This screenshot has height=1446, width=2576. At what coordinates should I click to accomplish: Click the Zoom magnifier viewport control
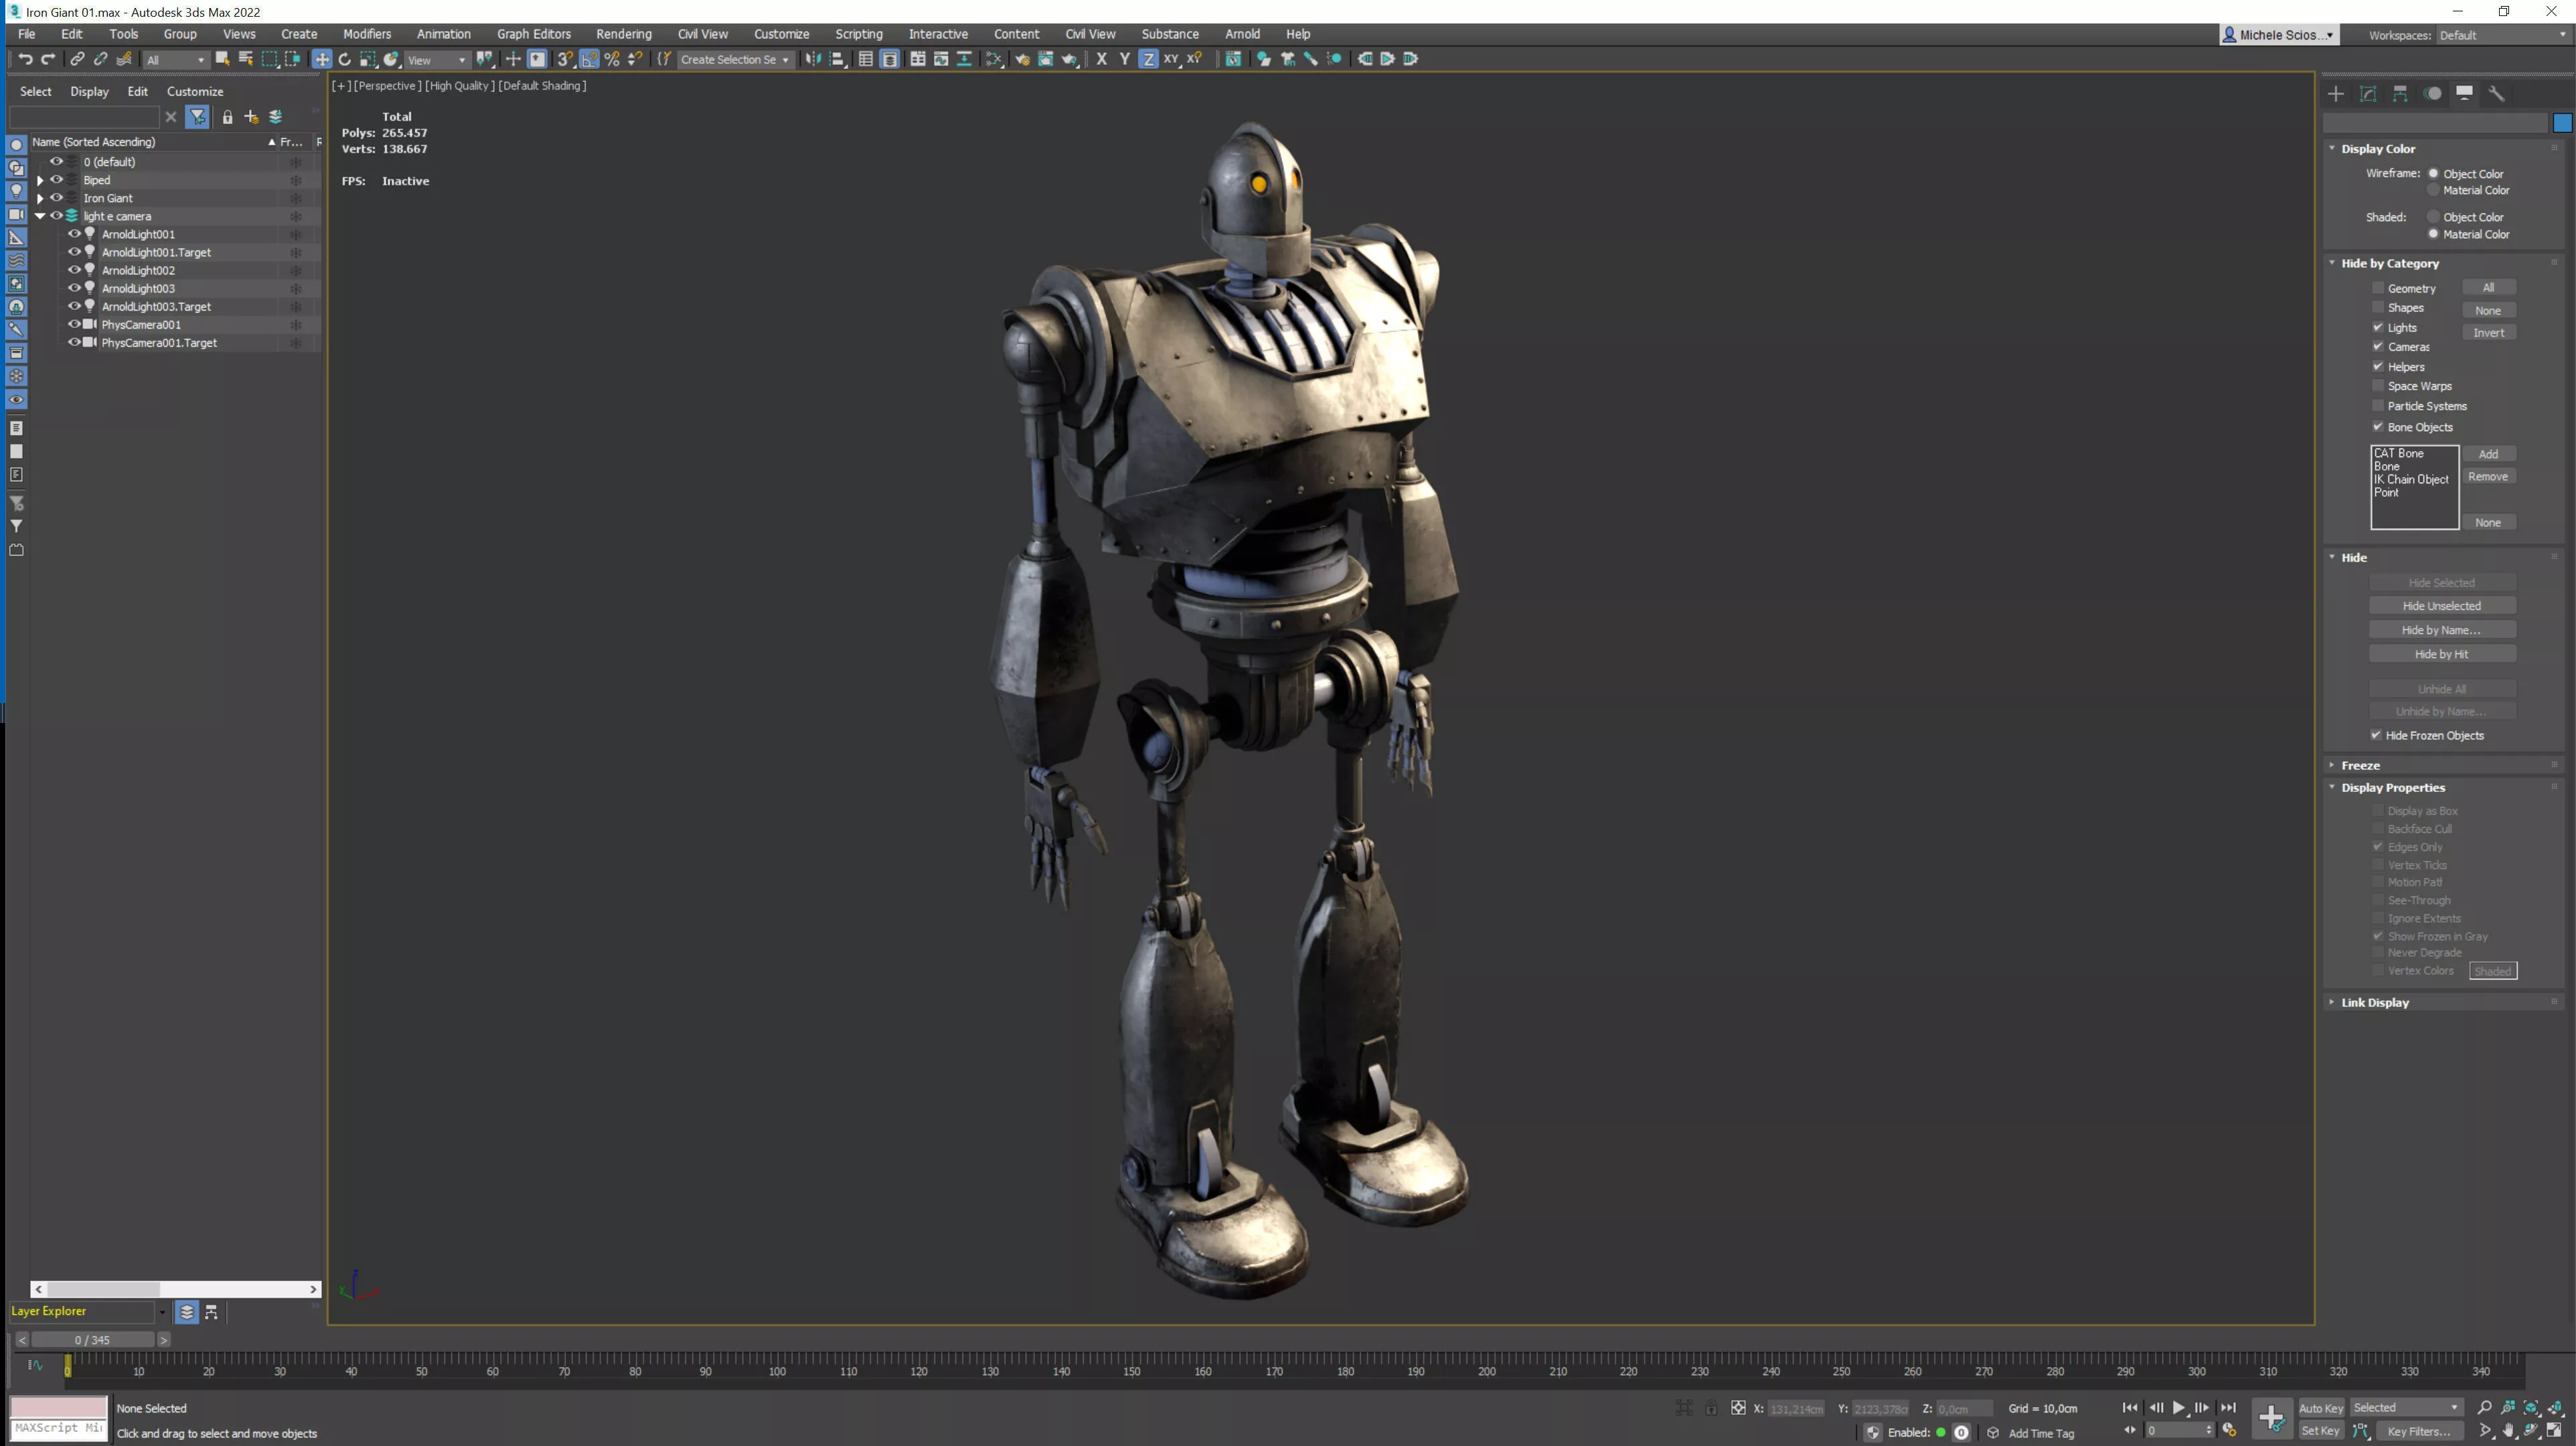click(x=2485, y=1408)
